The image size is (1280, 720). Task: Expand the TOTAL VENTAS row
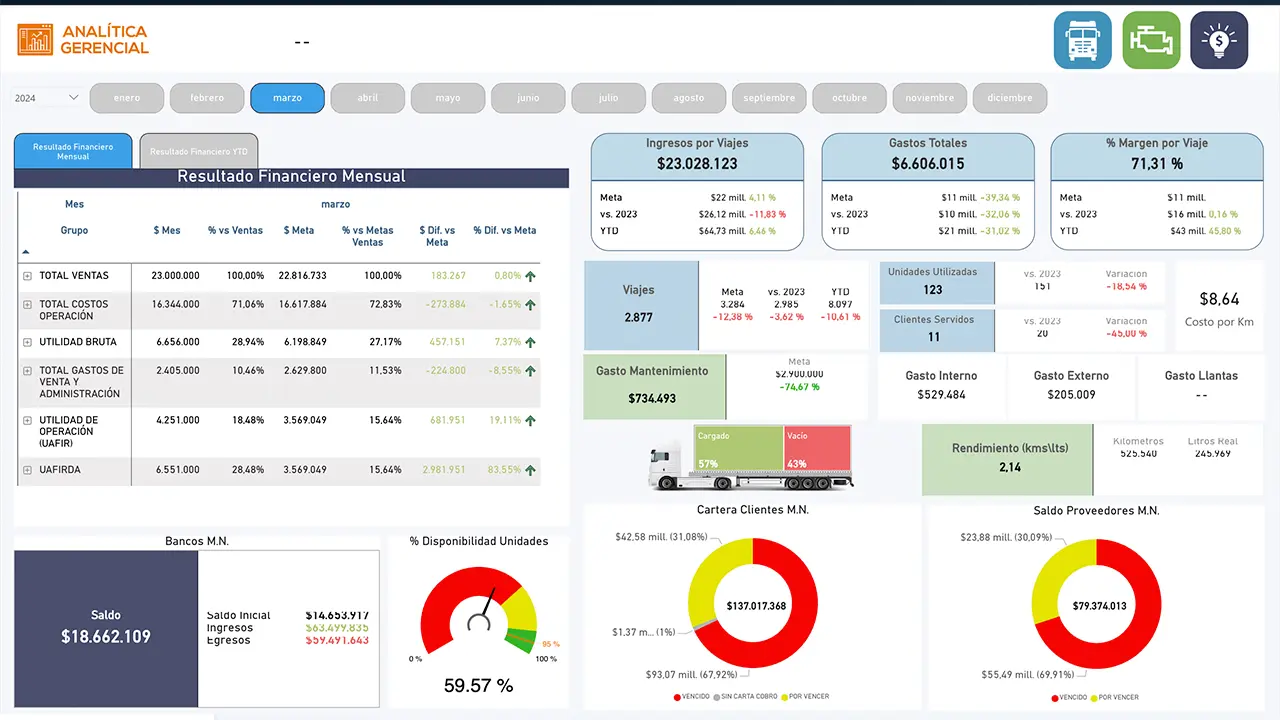[28, 276]
